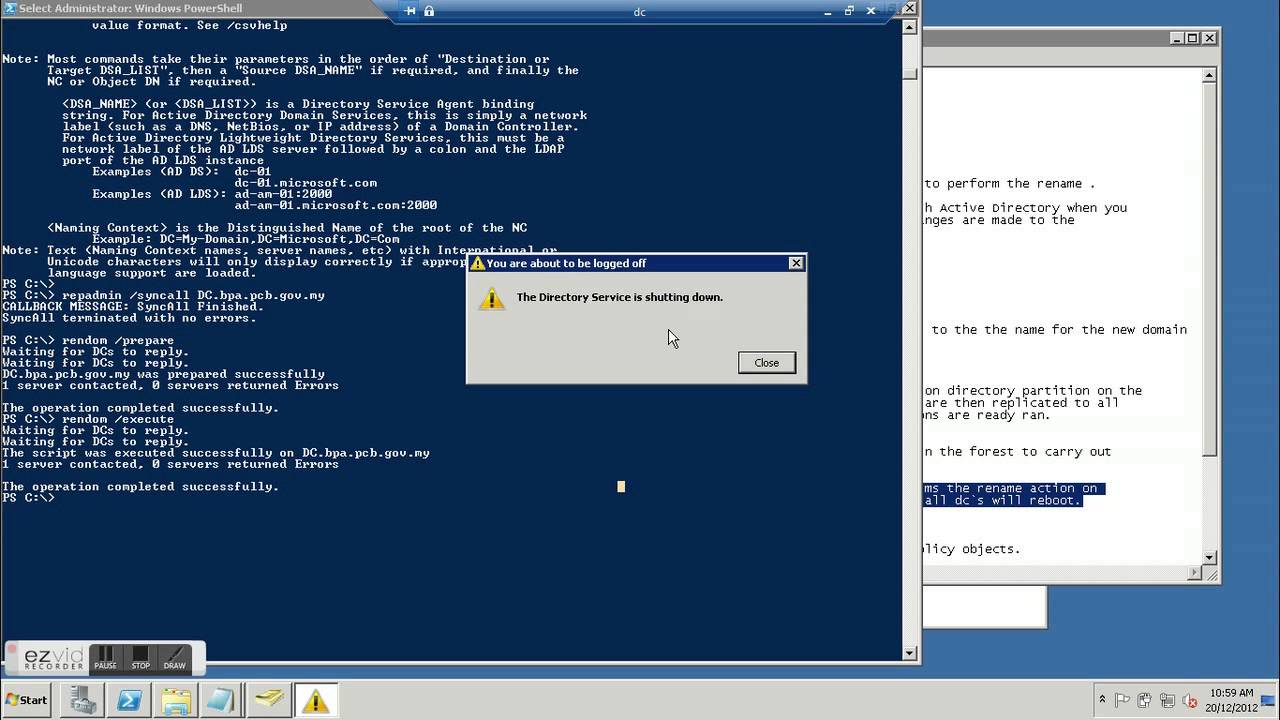Activate the ezvid Draw tool

pyautogui.click(x=174, y=658)
